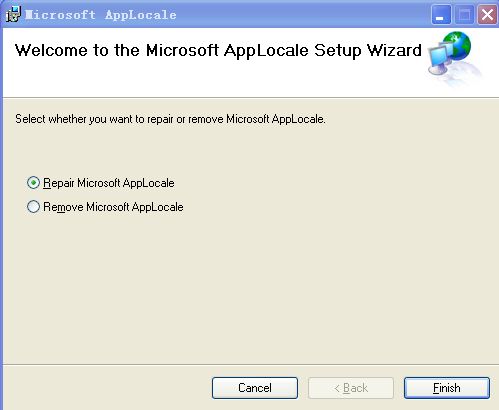This screenshot has width=499, height=410.
Task: Click the monitor image in the banner graphic
Action: click(x=438, y=60)
